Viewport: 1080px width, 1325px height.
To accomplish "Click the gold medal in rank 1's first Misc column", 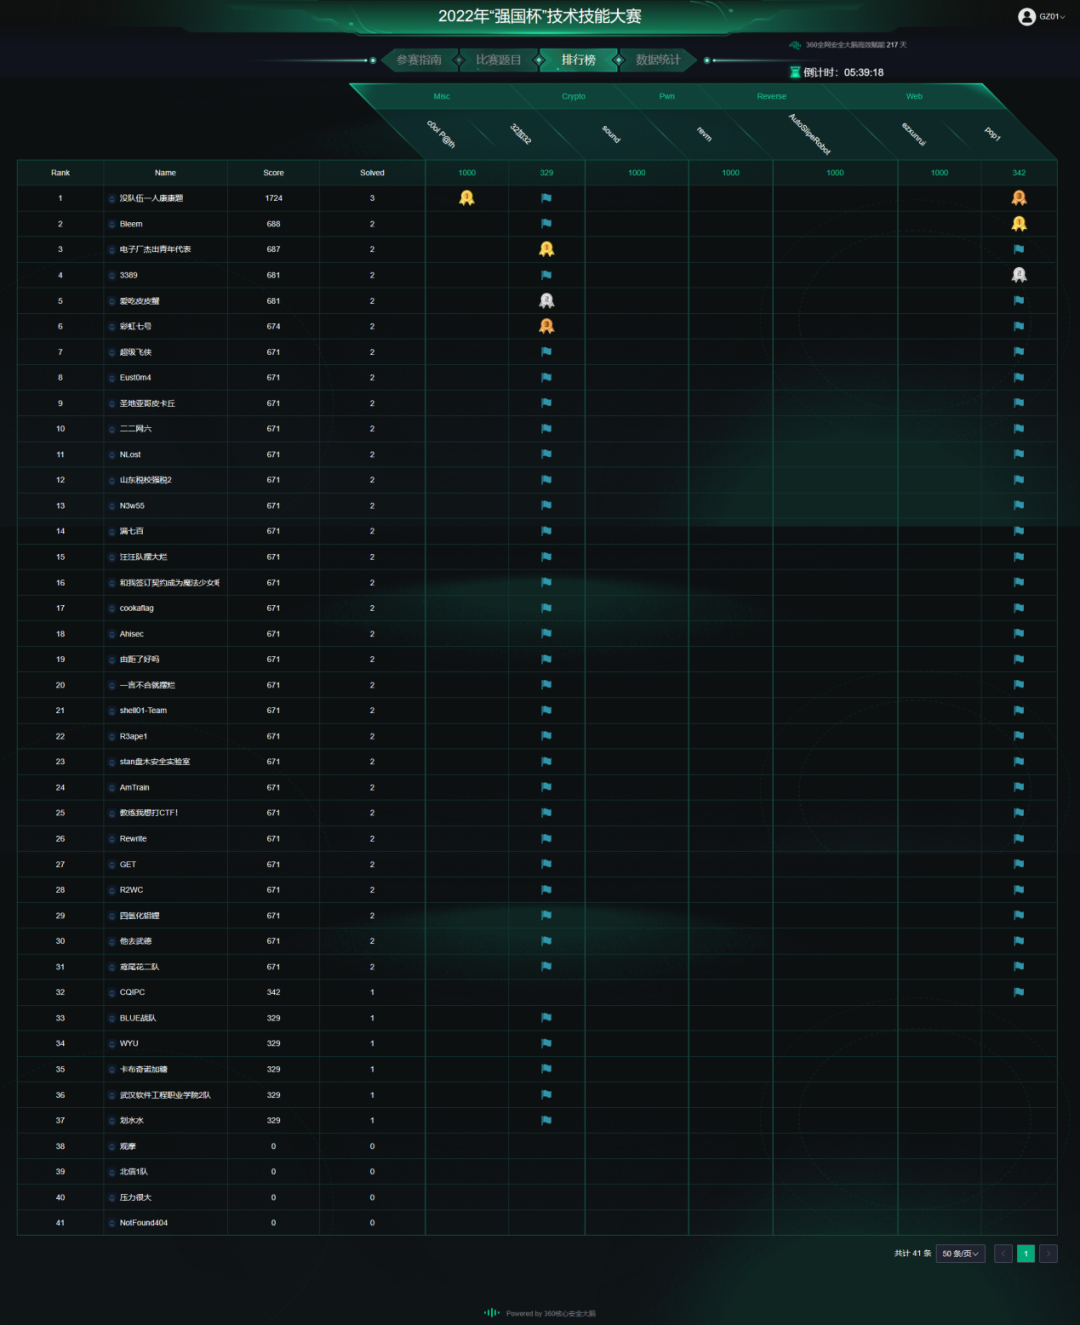I will pyautogui.click(x=467, y=198).
